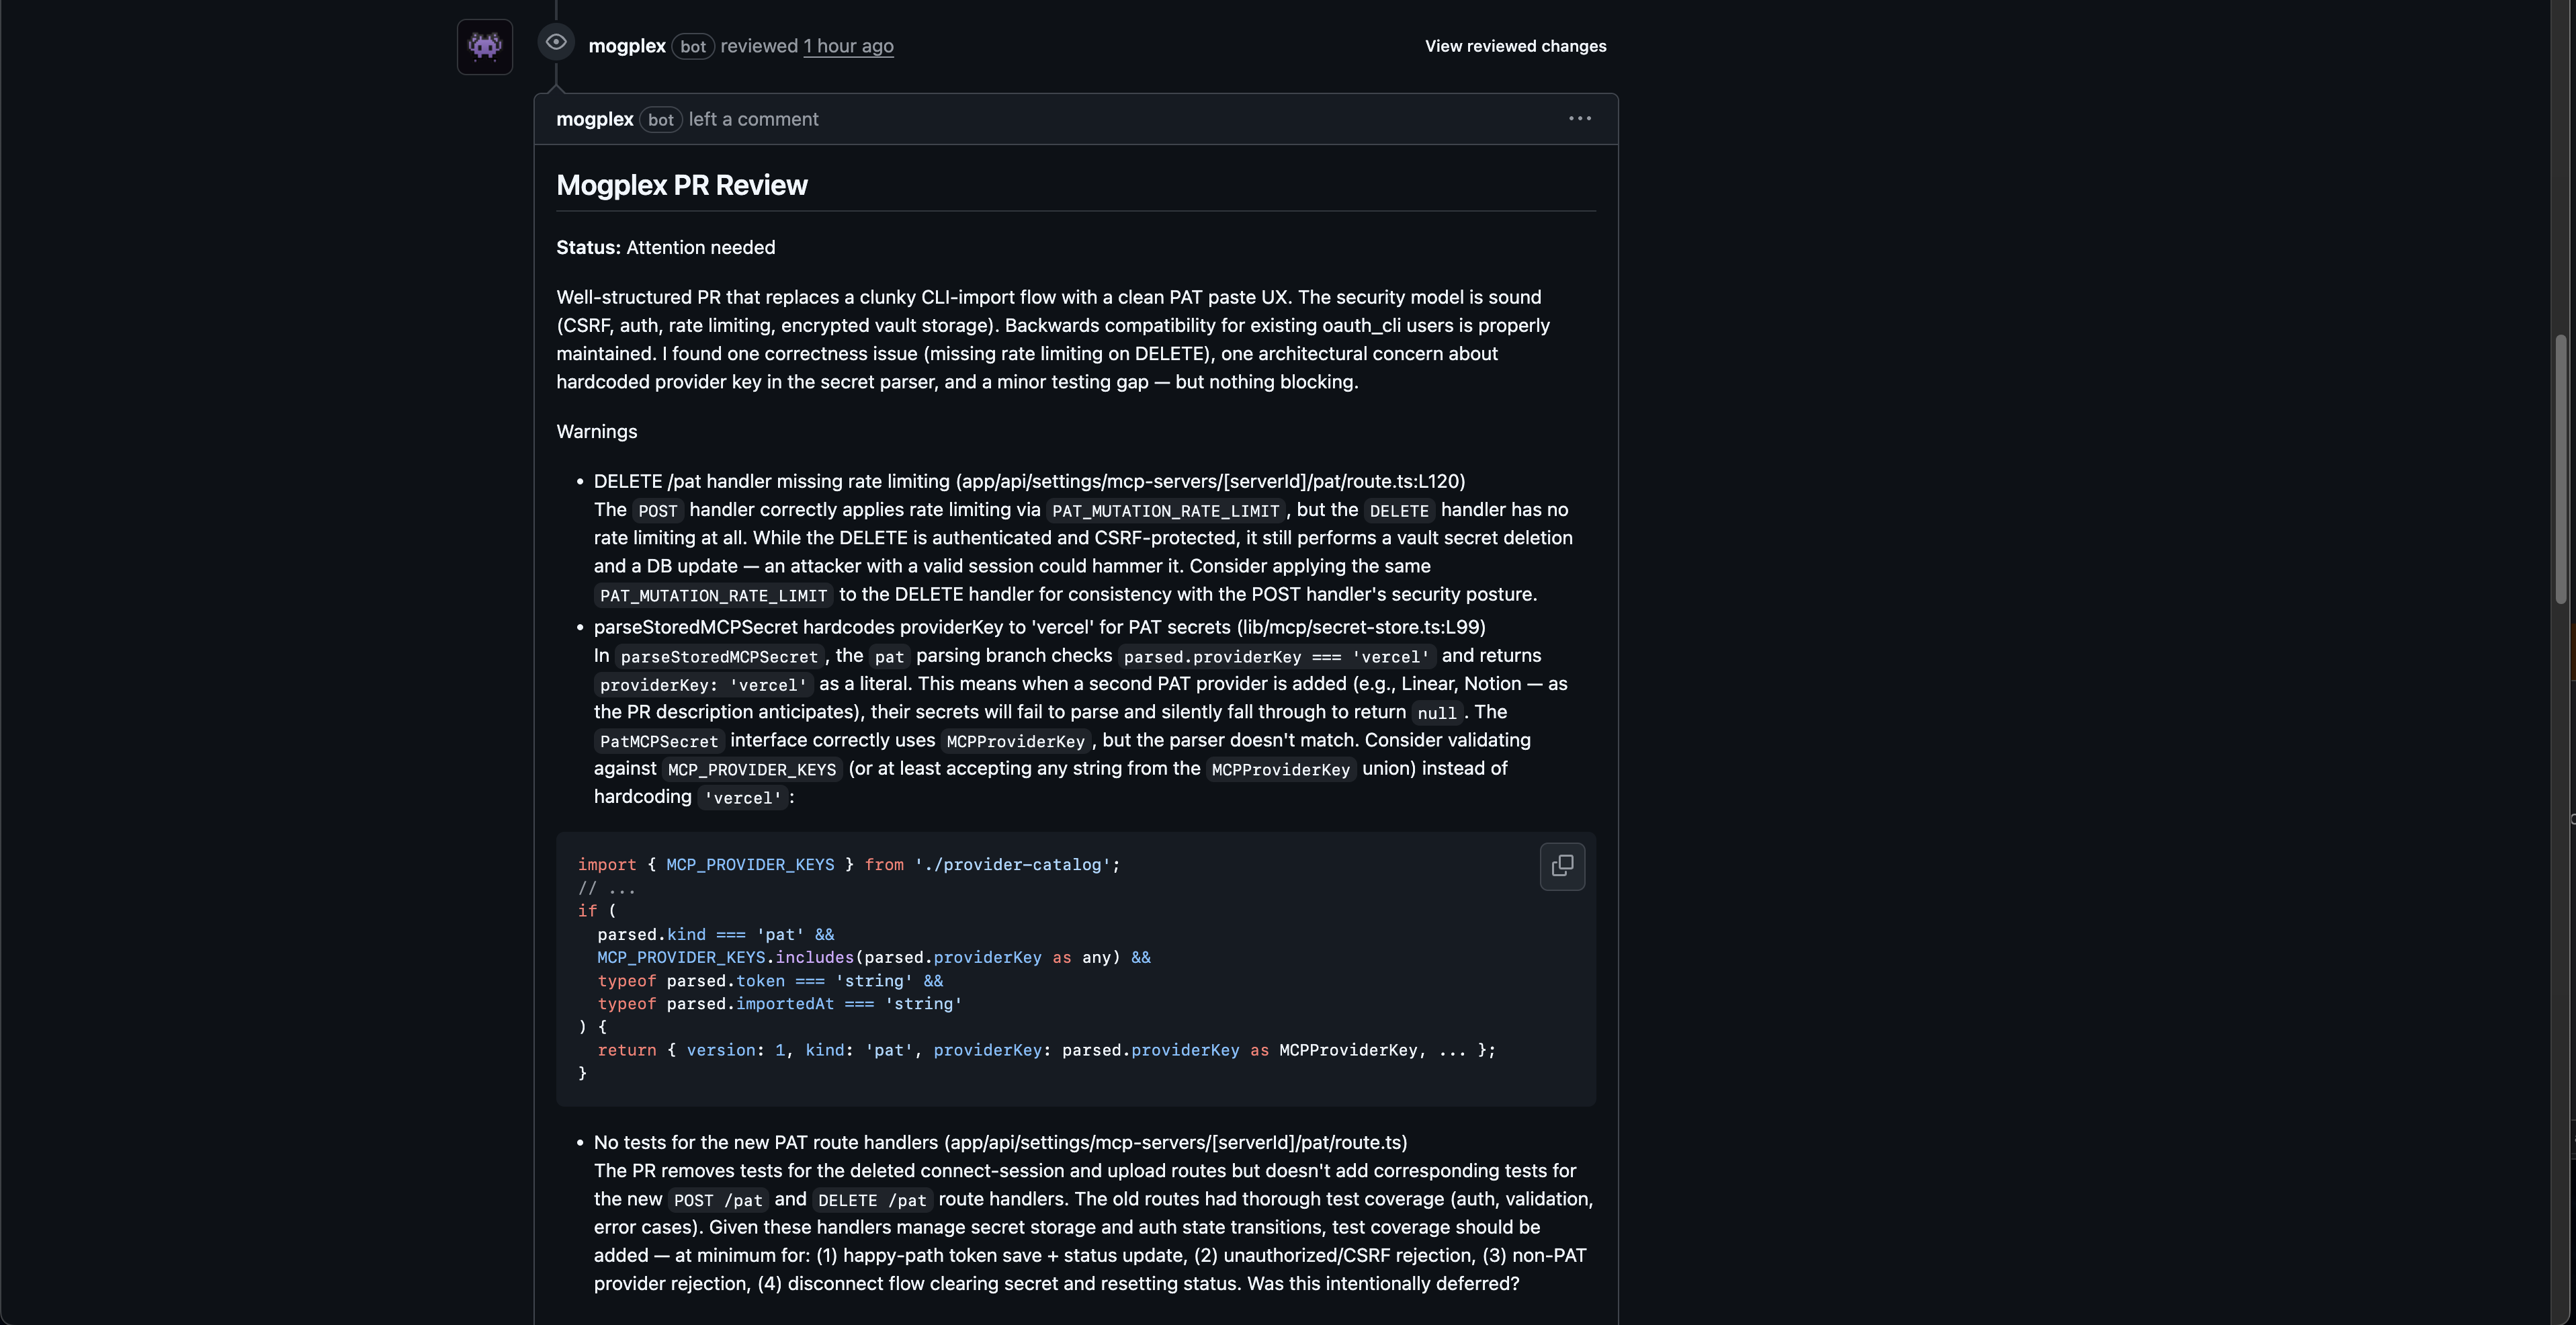Click the PatMCPSecret inline code tag

click(658, 741)
